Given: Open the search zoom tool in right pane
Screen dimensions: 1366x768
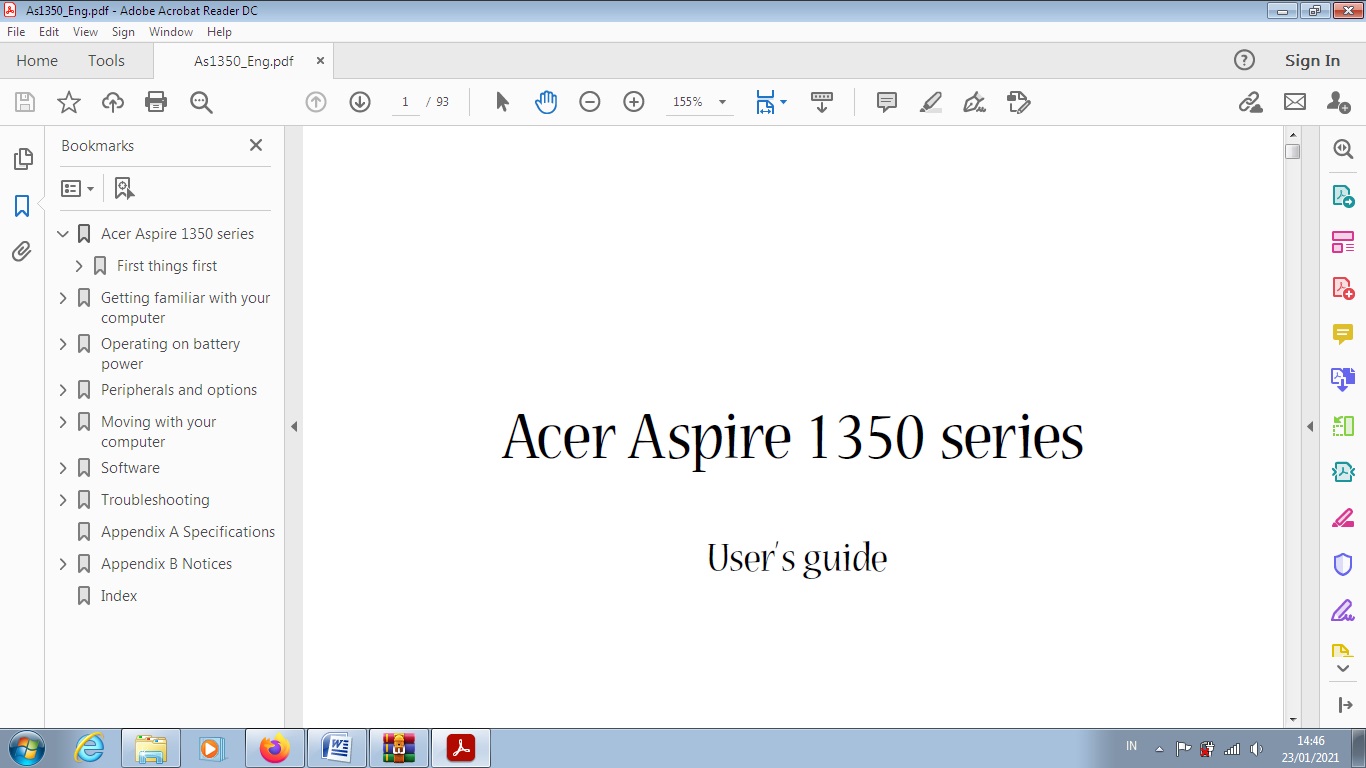Looking at the screenshot, I should [x=1343, y=149].
